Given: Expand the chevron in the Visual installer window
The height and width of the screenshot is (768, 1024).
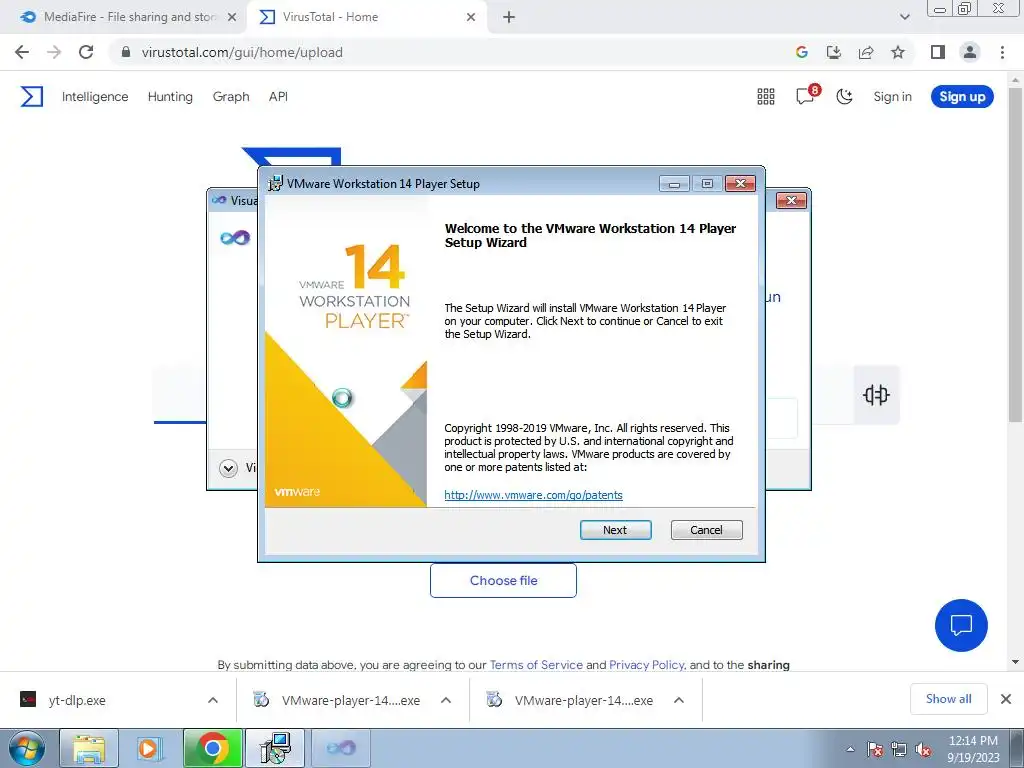Looking at the screenshot, I should pyautogui.click(x=228, y=468).
